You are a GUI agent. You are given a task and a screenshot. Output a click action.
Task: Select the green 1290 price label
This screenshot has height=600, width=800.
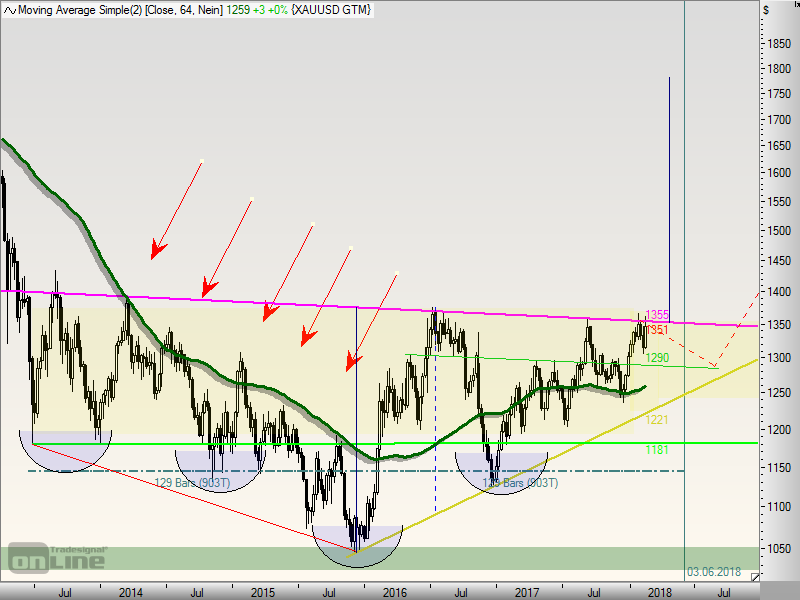pyautogui.click(x=657, y=357)
